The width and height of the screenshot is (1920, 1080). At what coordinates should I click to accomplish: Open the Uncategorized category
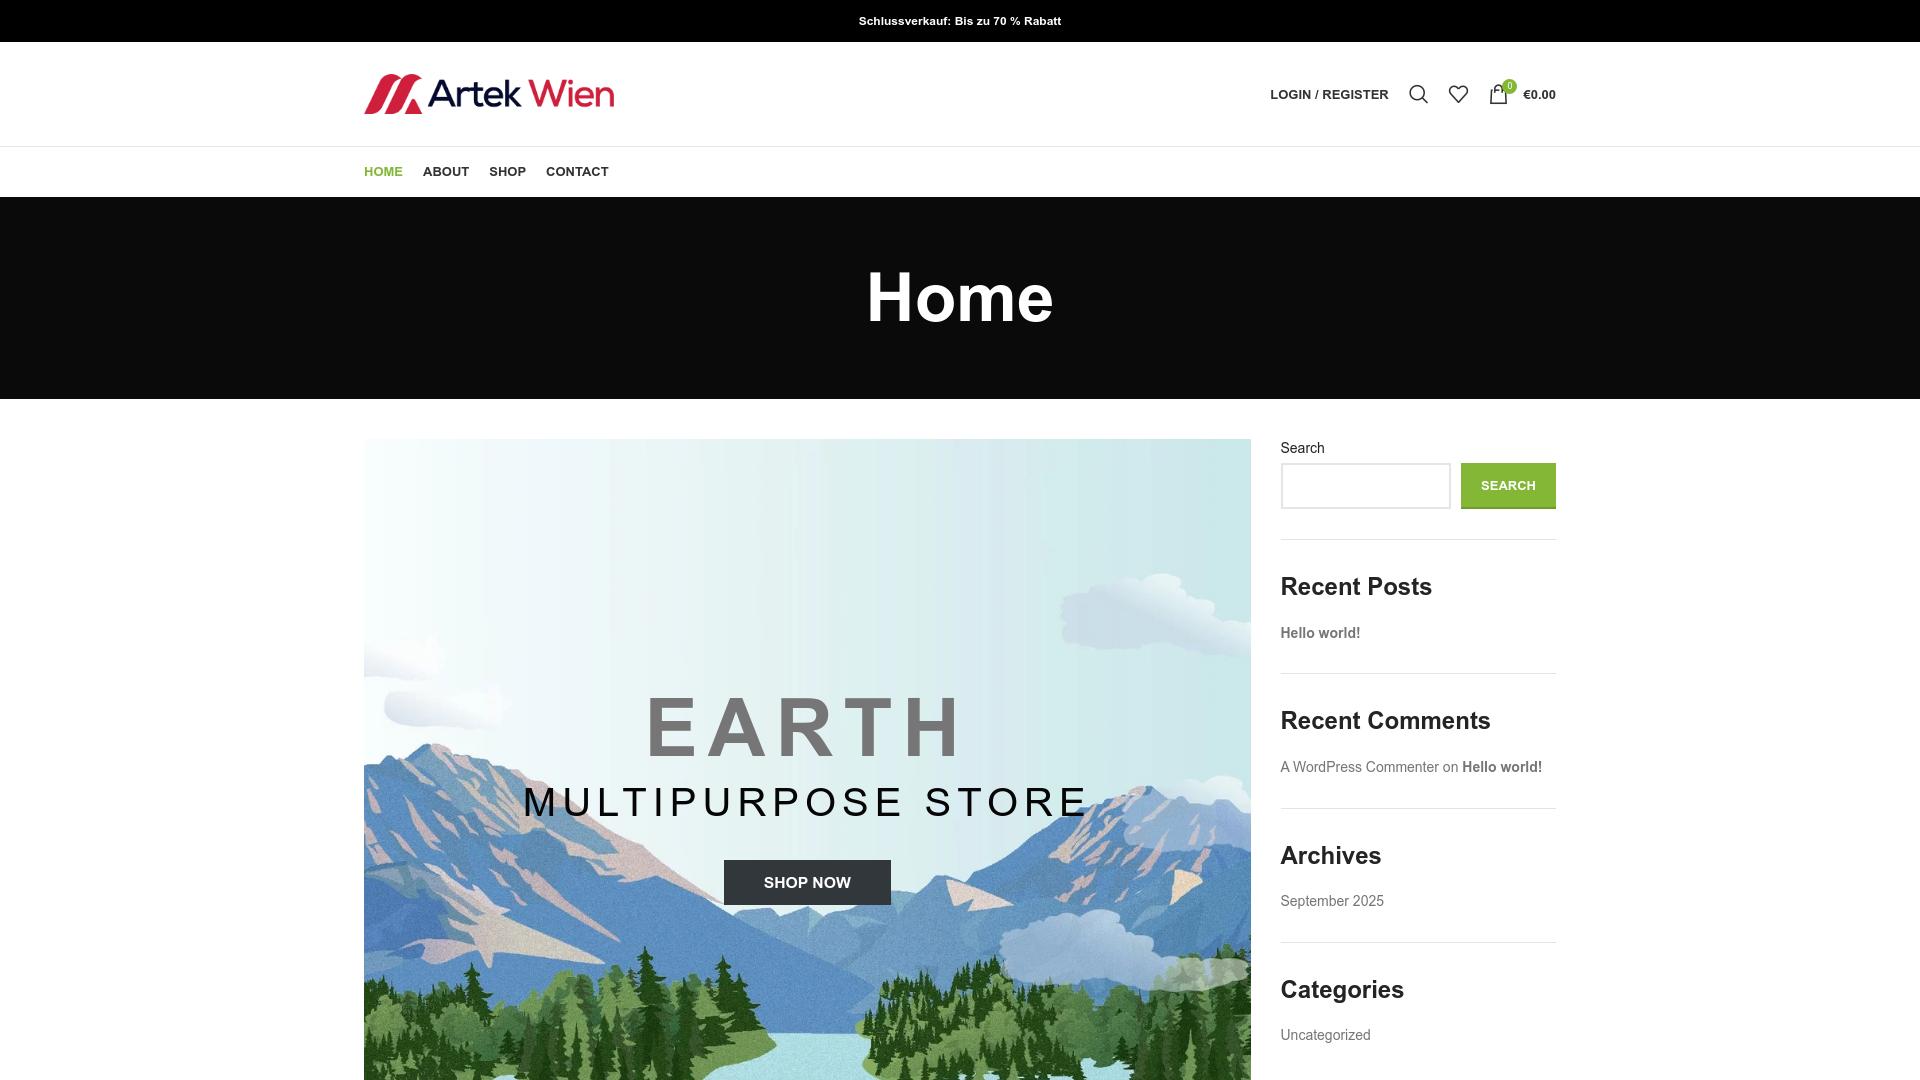[1325, 1035]
